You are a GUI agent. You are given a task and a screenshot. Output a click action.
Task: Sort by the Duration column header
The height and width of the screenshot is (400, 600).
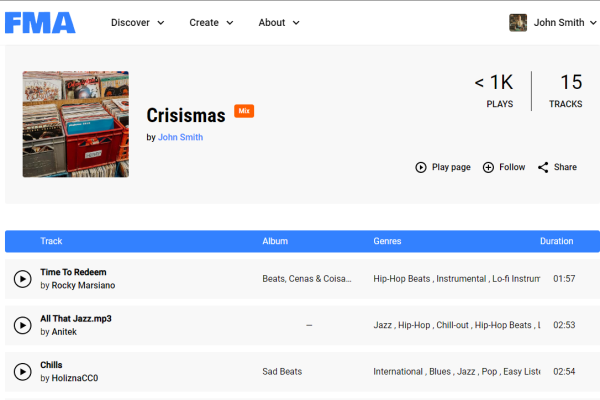coord(557,241)
